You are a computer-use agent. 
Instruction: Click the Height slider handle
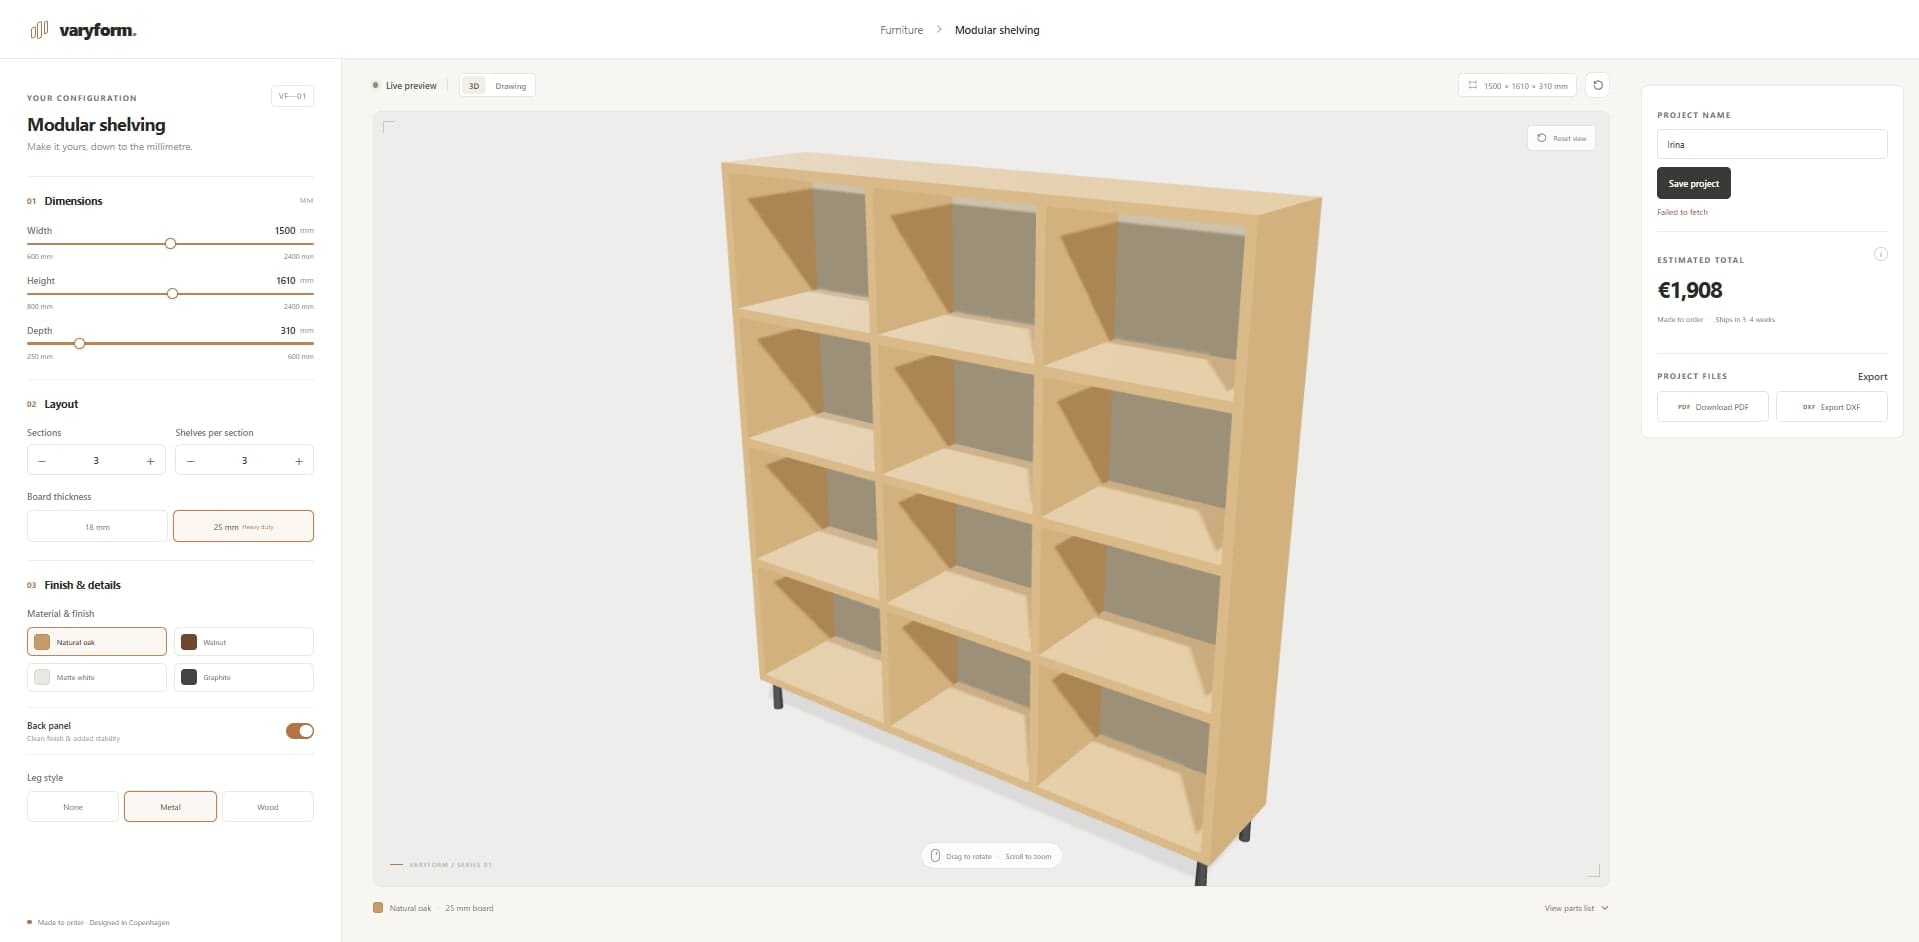[172, 294]
